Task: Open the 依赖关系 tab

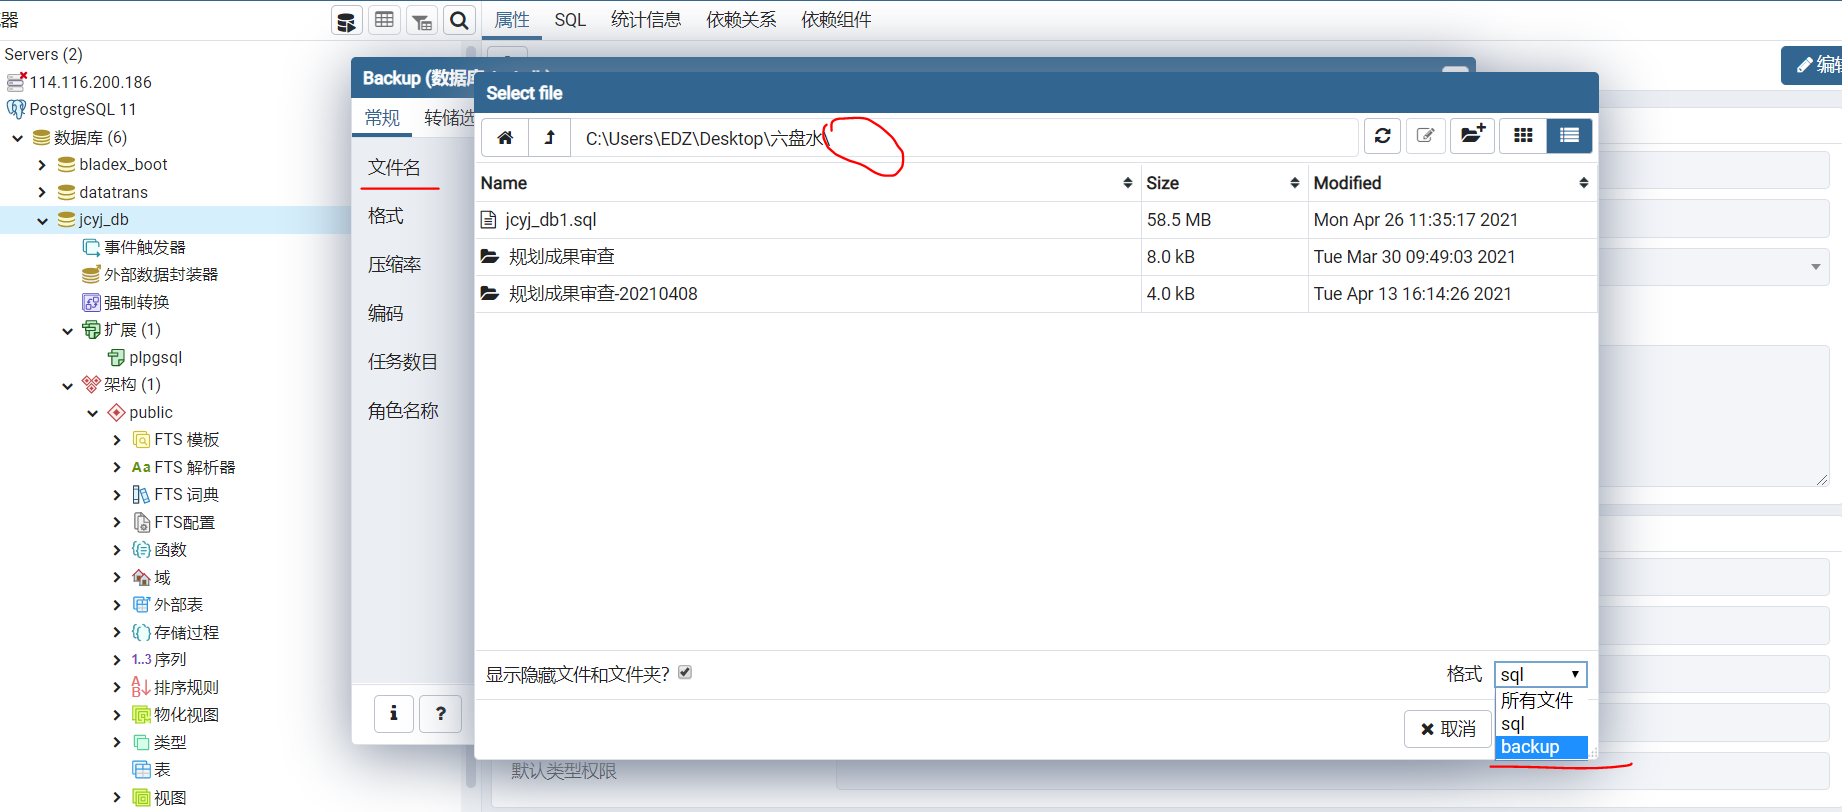Action: point(741,20)
